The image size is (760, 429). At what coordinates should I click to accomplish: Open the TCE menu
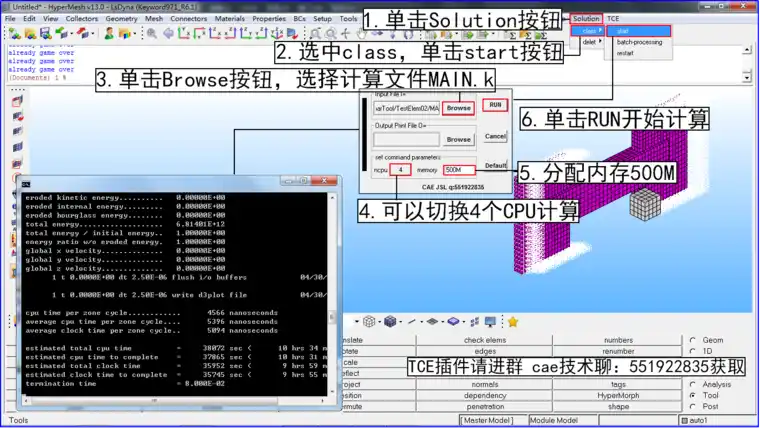(x=613, y=18)
